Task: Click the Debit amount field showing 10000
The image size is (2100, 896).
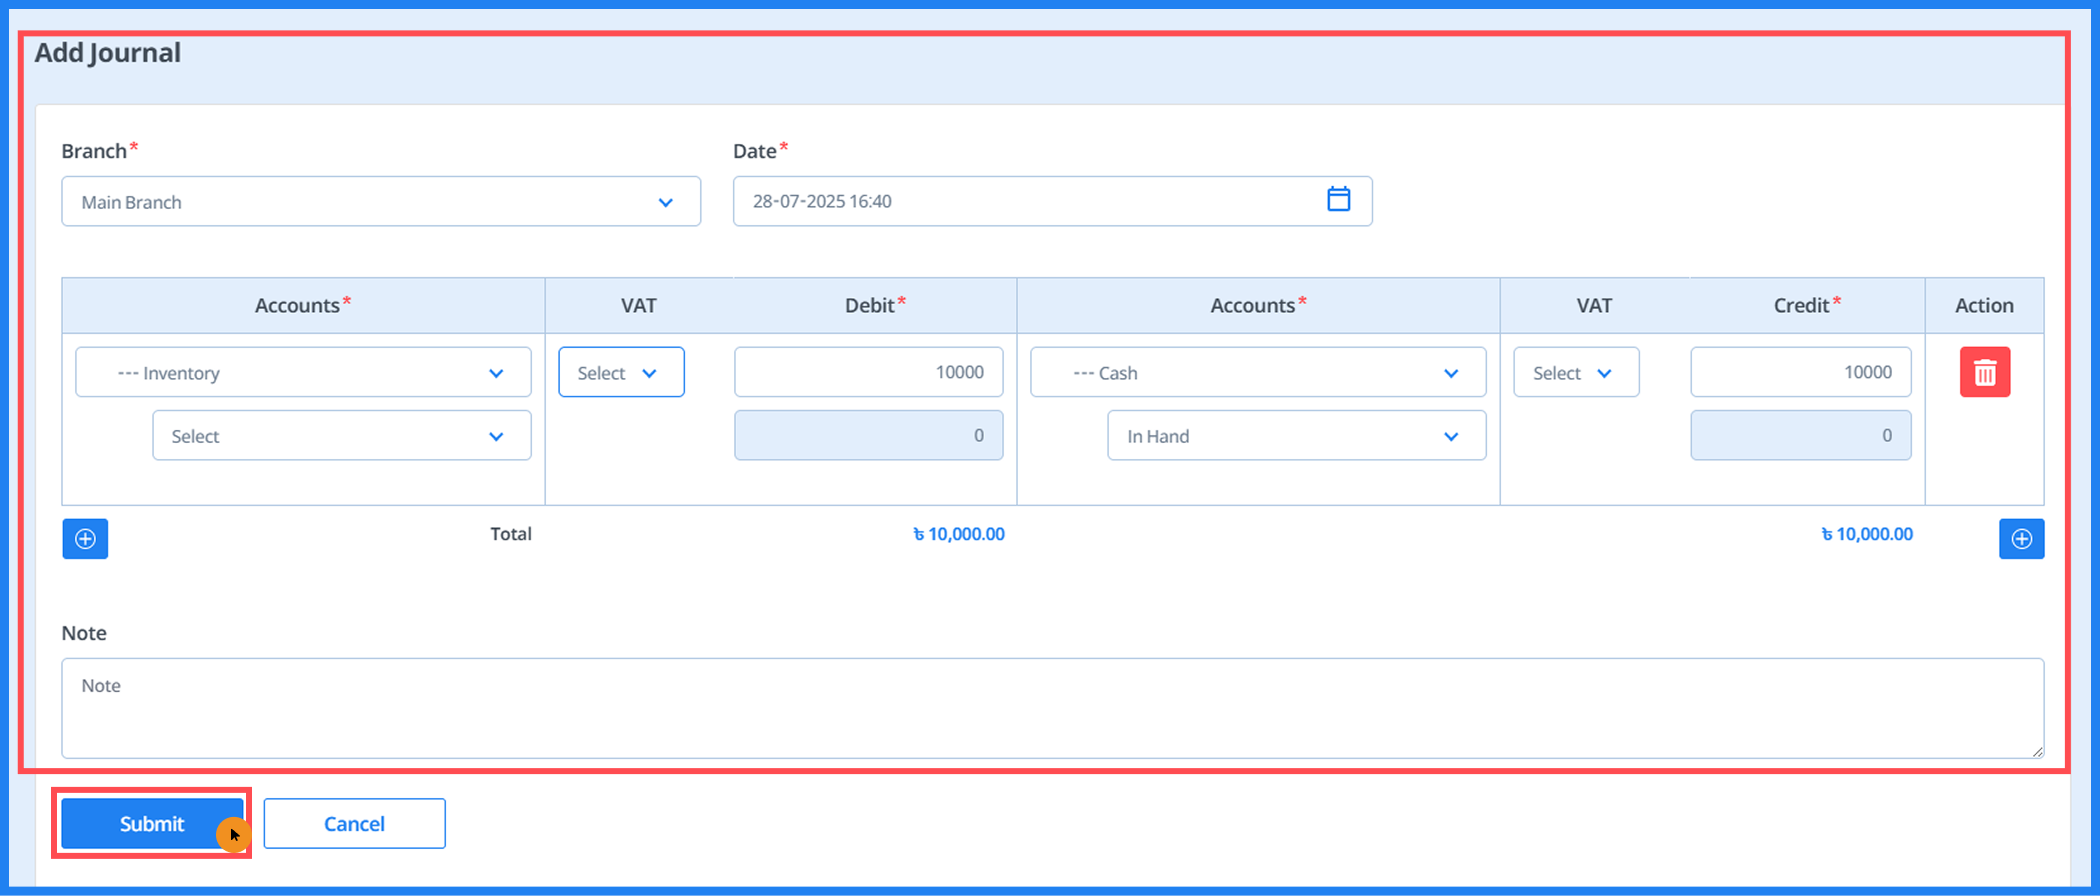Action: pos(867,372)
